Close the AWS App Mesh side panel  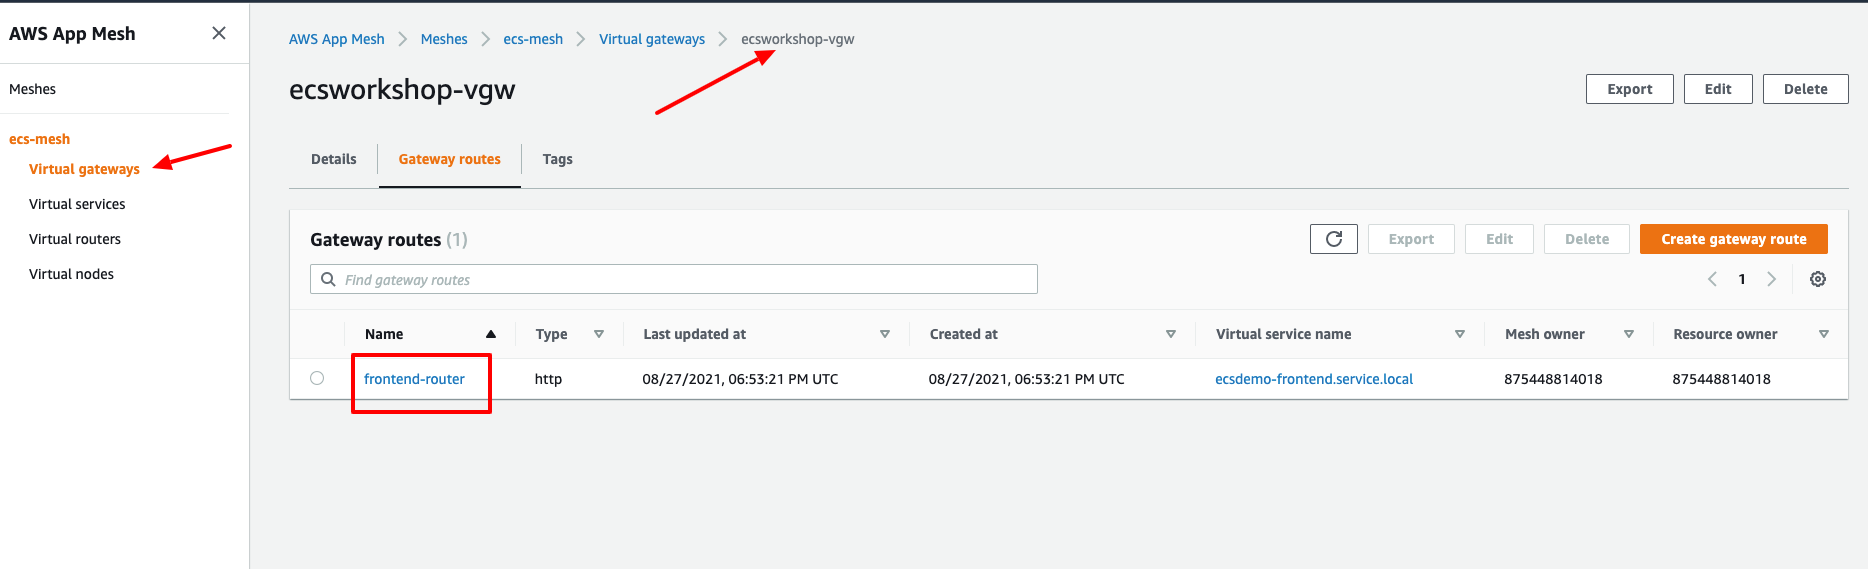pyautogui.click(x=219, y=34)
